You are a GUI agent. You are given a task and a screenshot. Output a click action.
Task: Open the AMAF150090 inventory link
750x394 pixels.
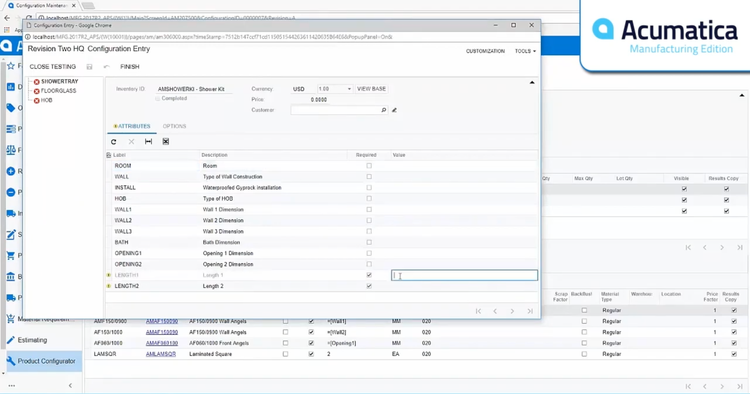point(162,321)
